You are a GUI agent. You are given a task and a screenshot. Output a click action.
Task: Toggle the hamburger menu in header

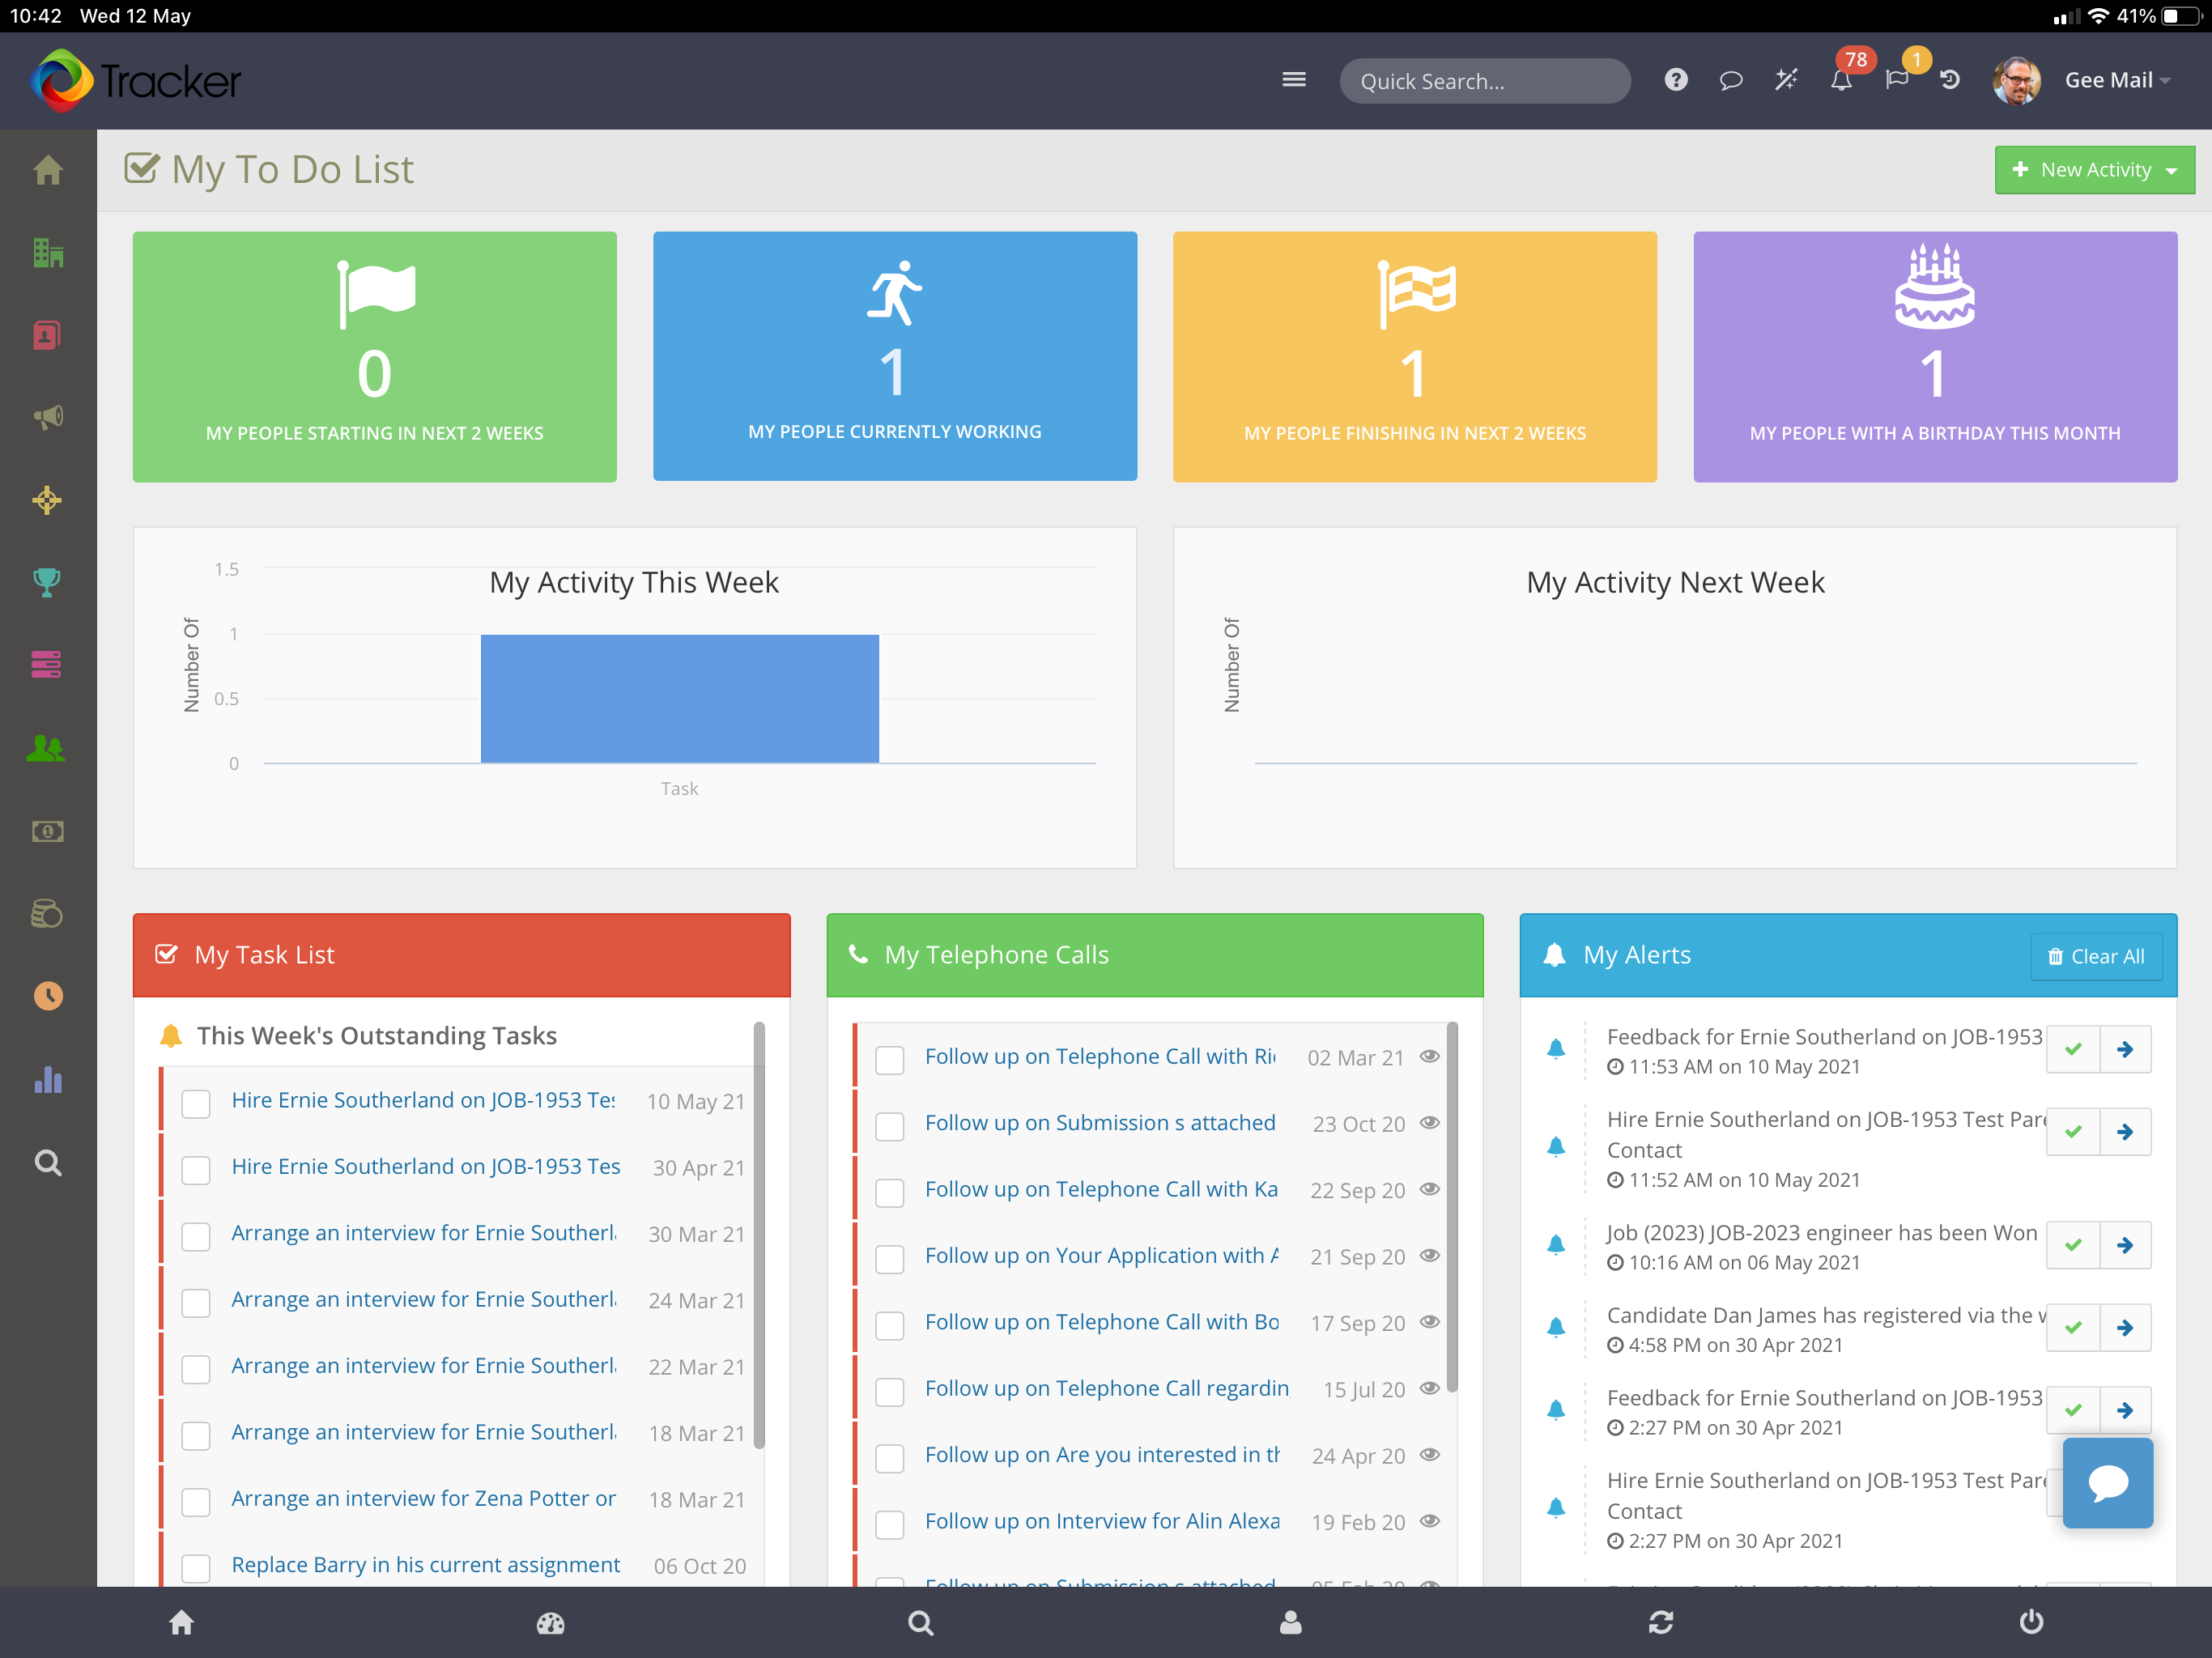1294,80
